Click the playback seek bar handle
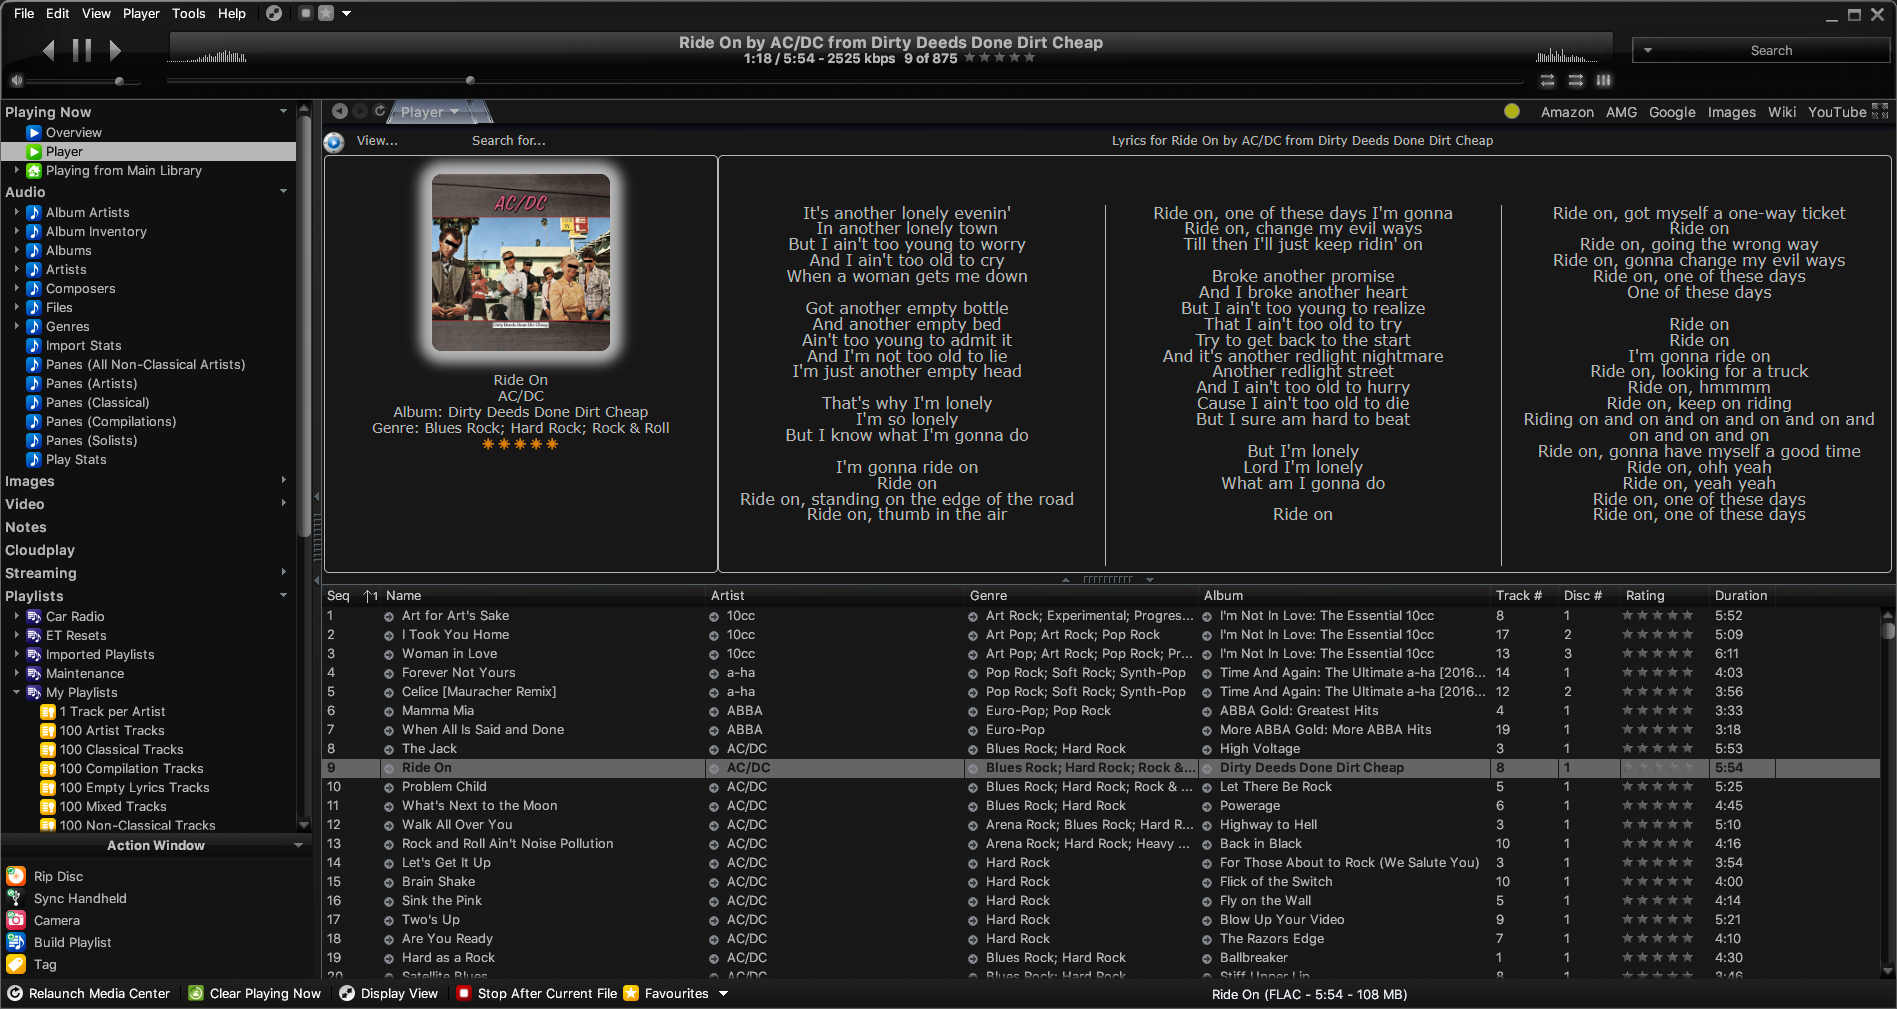 pyautogui.click(x=470, y=80)
